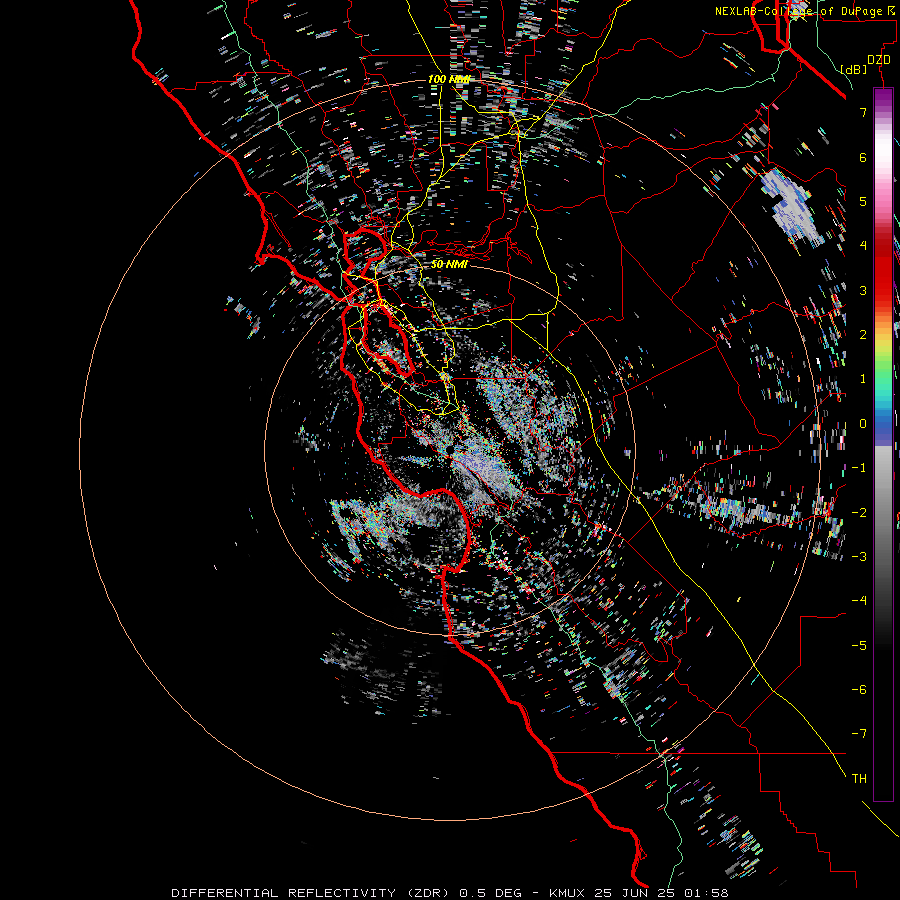Image resolution: width=900 pixels, height=900 pixels.
Task: Click the "100 NMI" range ring label
Action: [x=449, y=79]
